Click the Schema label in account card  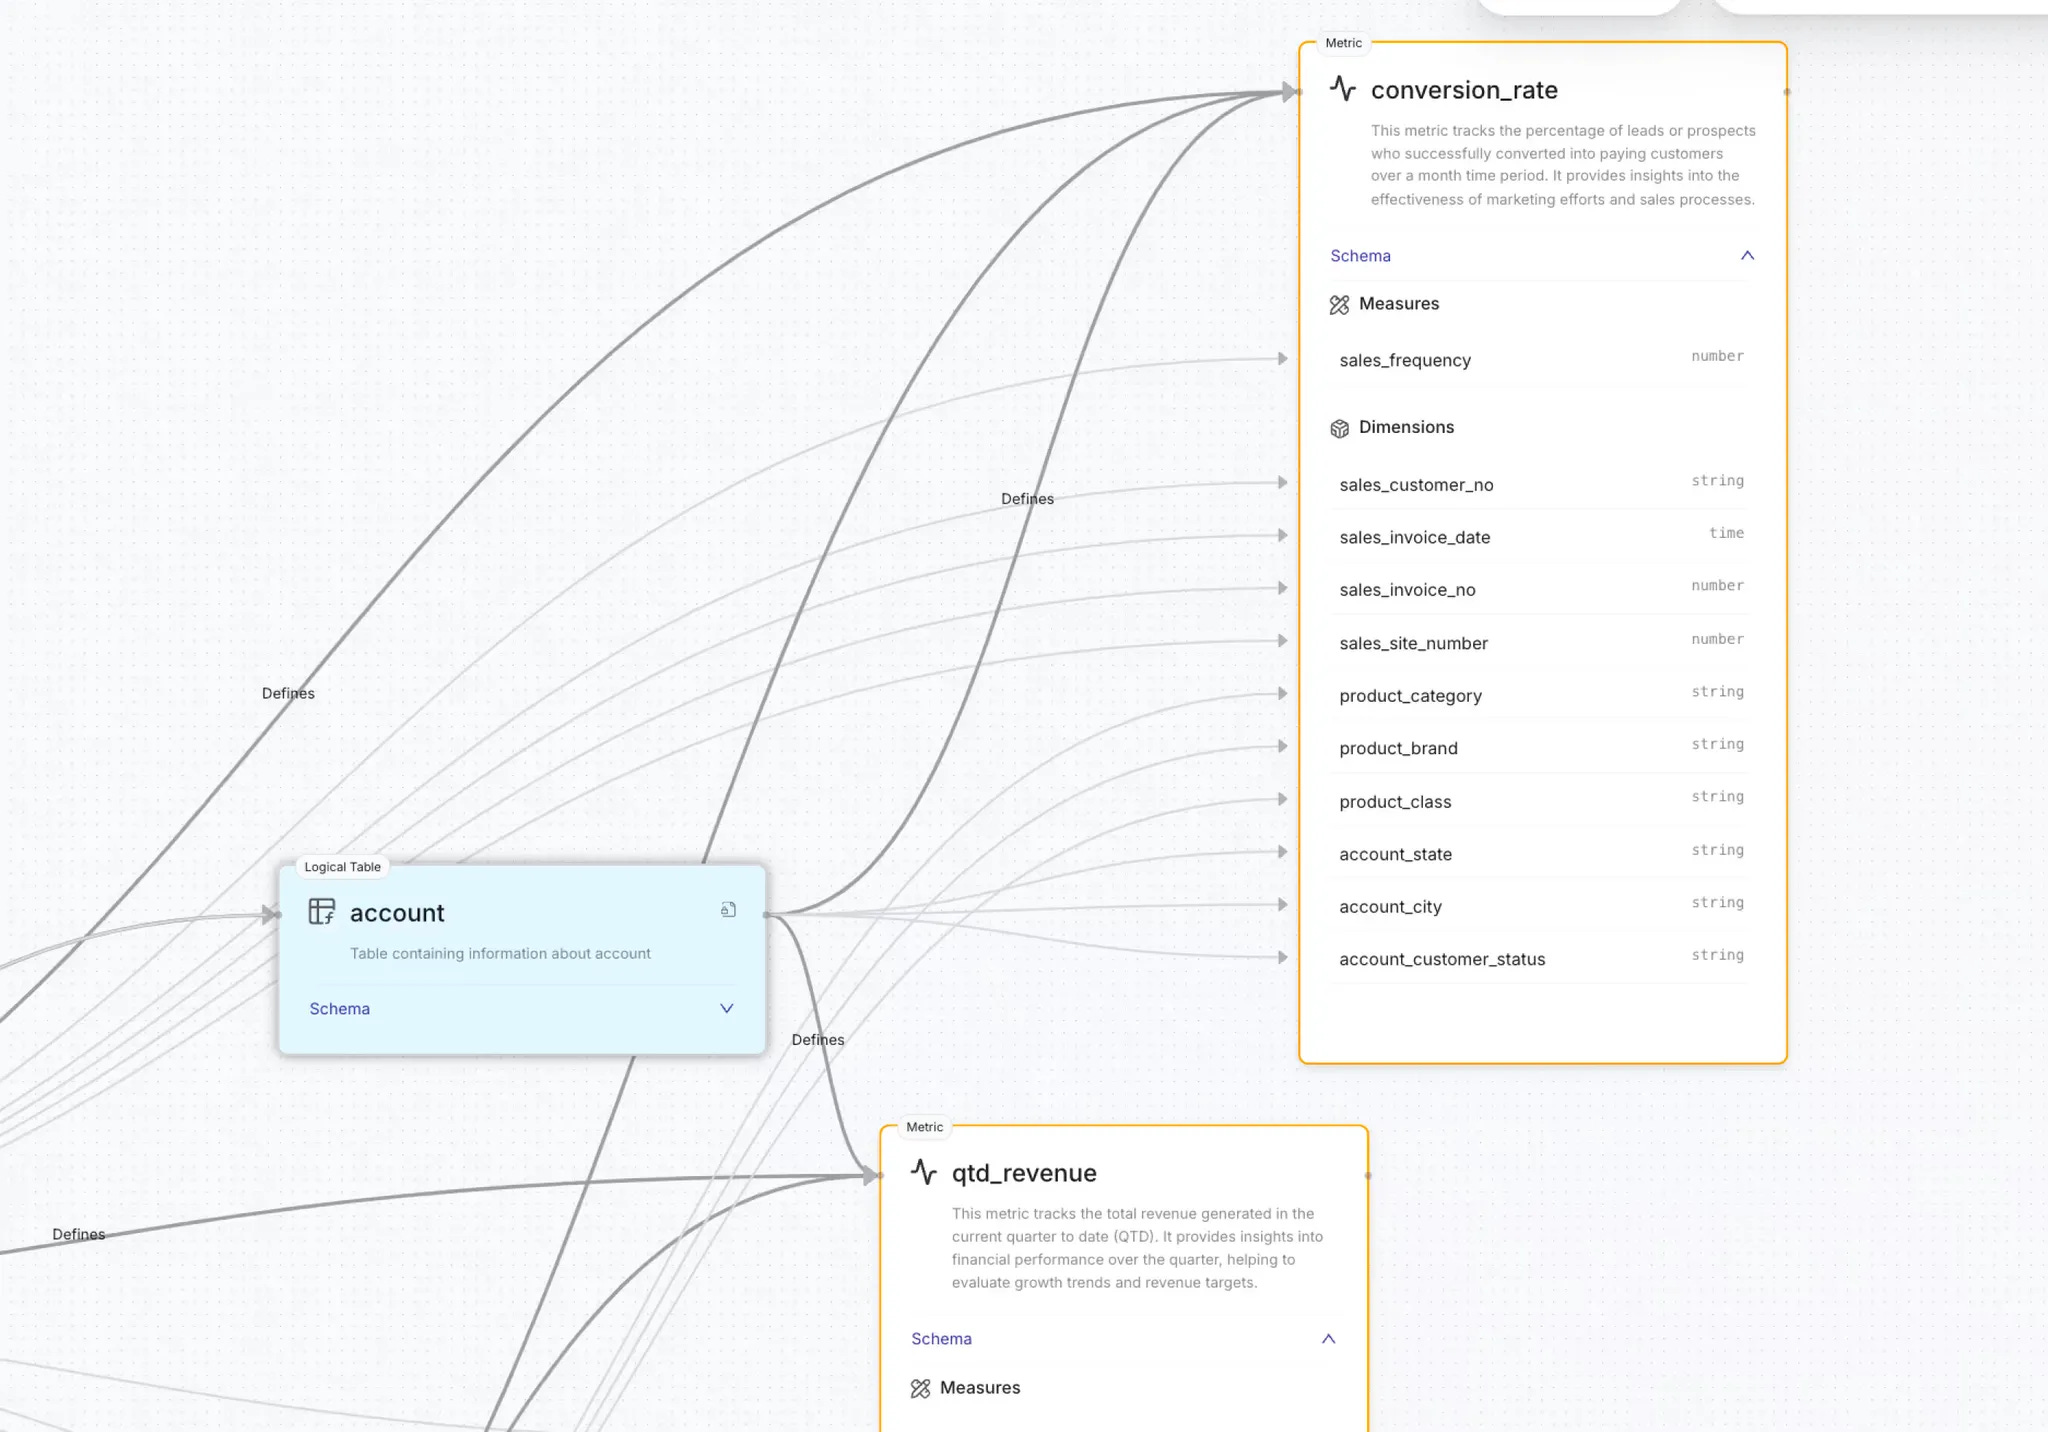[x=339, y=1009]
